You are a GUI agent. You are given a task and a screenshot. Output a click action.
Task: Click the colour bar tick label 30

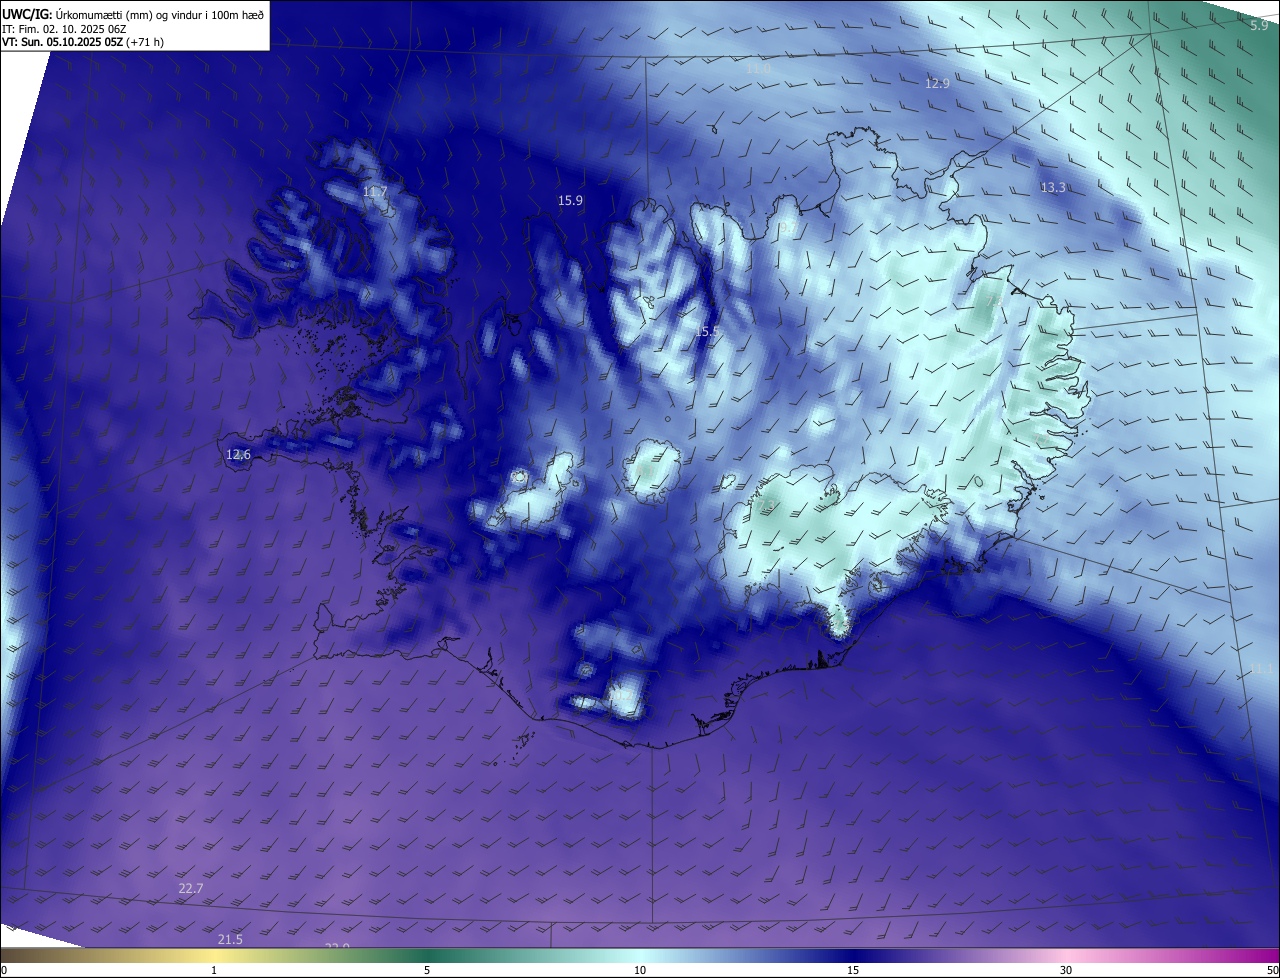(x=1066, y=970)
